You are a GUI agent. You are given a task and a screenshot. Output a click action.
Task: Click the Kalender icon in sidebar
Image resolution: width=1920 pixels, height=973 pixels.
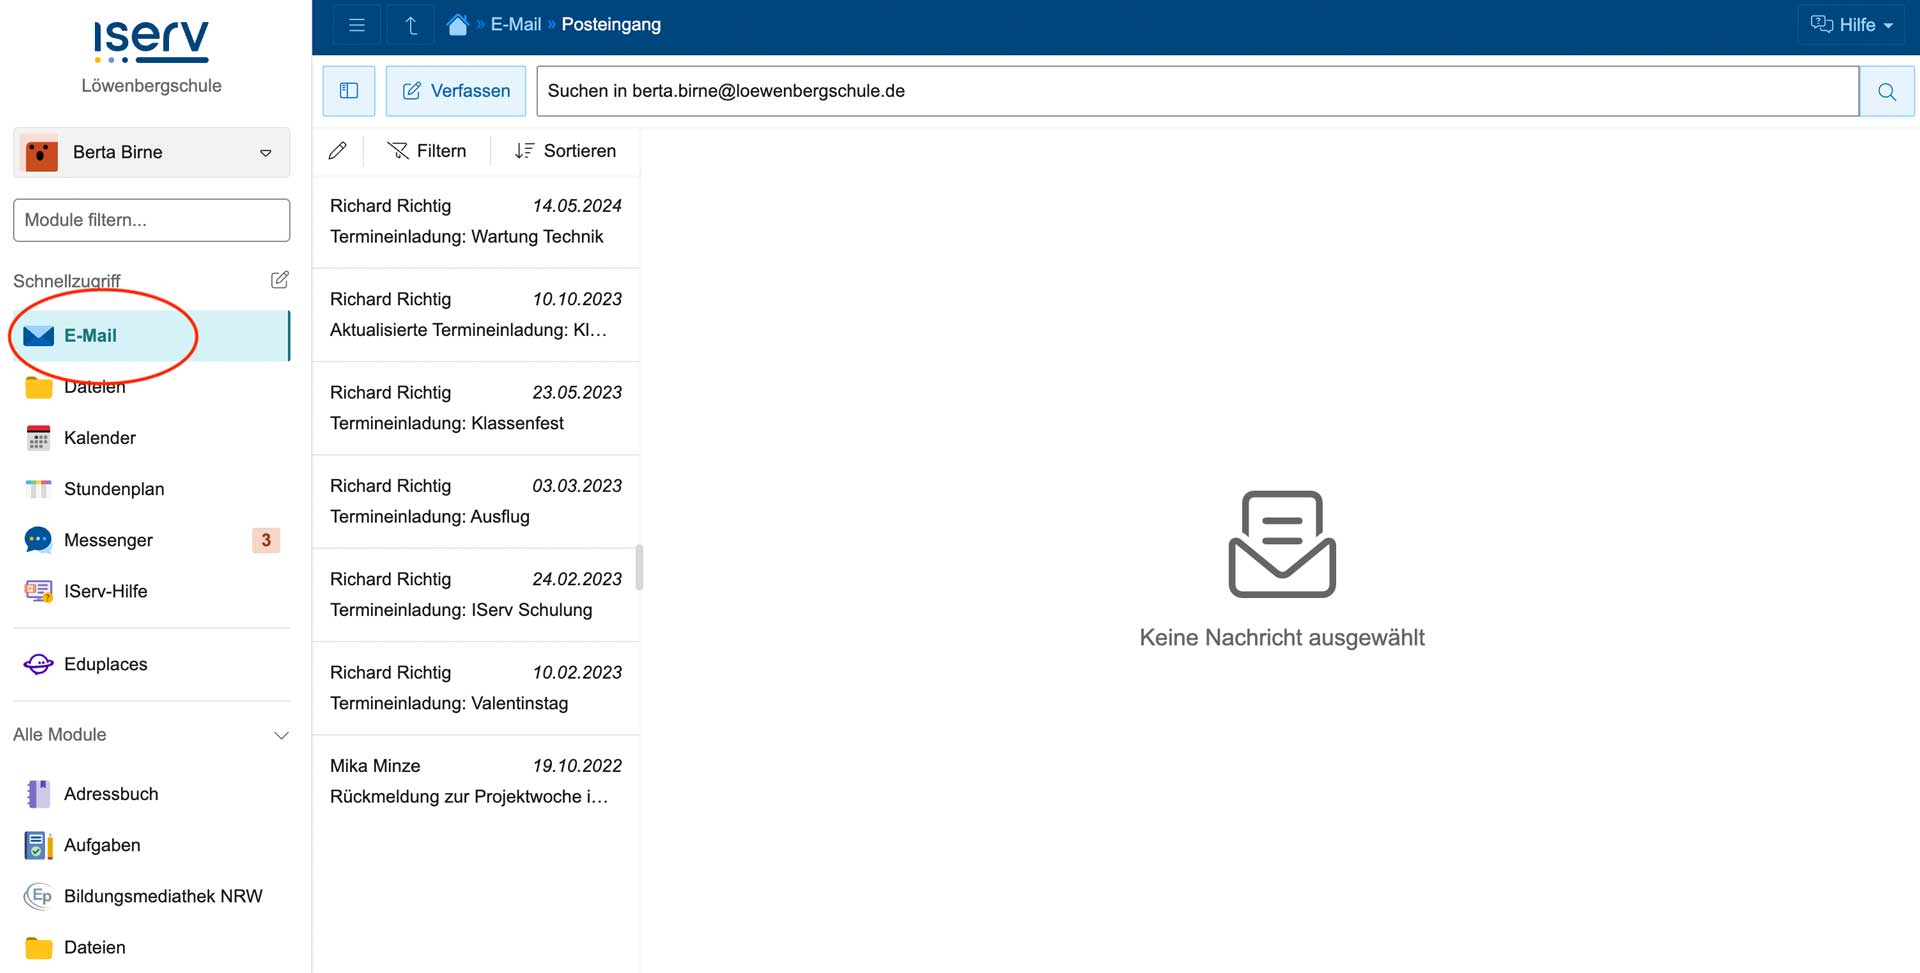tap(38, 438)
